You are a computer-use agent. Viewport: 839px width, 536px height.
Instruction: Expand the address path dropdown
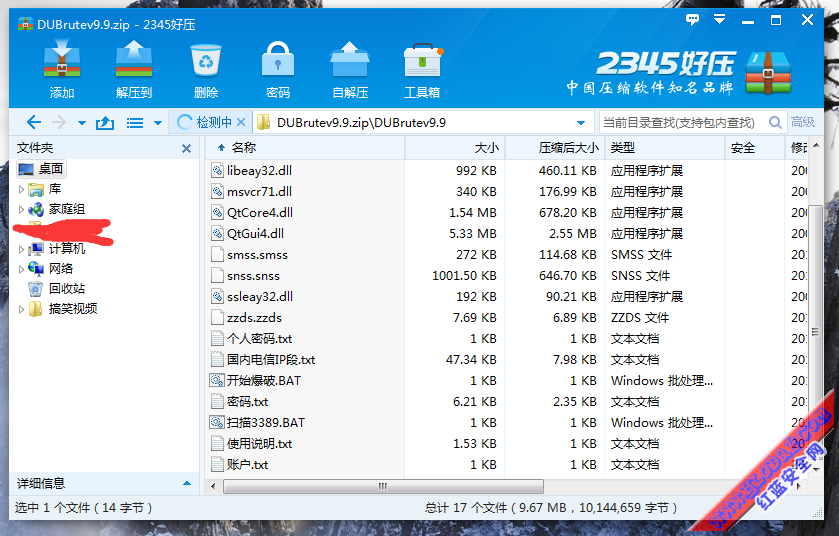[x=581, y=123]
